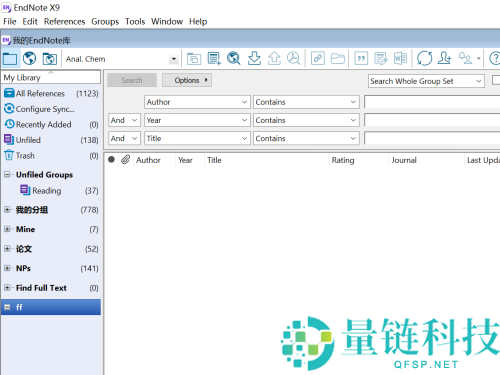
Task: Click the Format Bibliography icon
Action: tap(381, 59)
